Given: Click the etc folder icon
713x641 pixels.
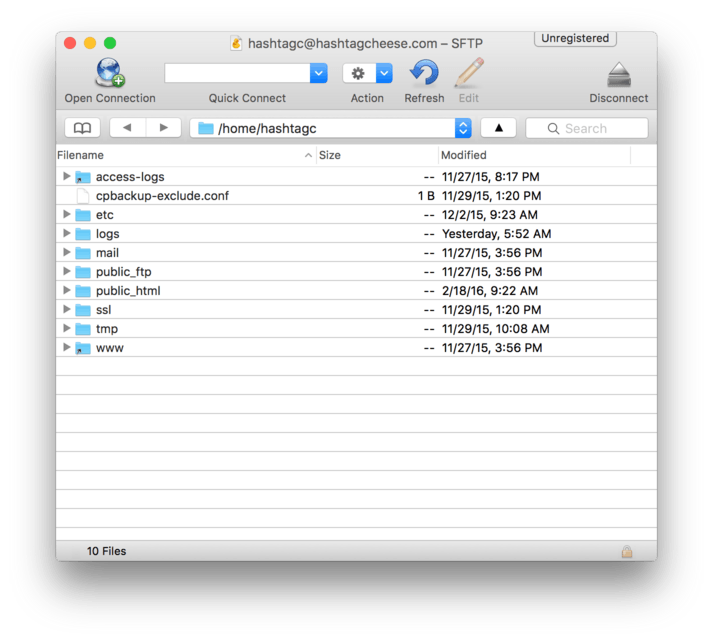Looking at the screenshot, I should pos(83,215).
